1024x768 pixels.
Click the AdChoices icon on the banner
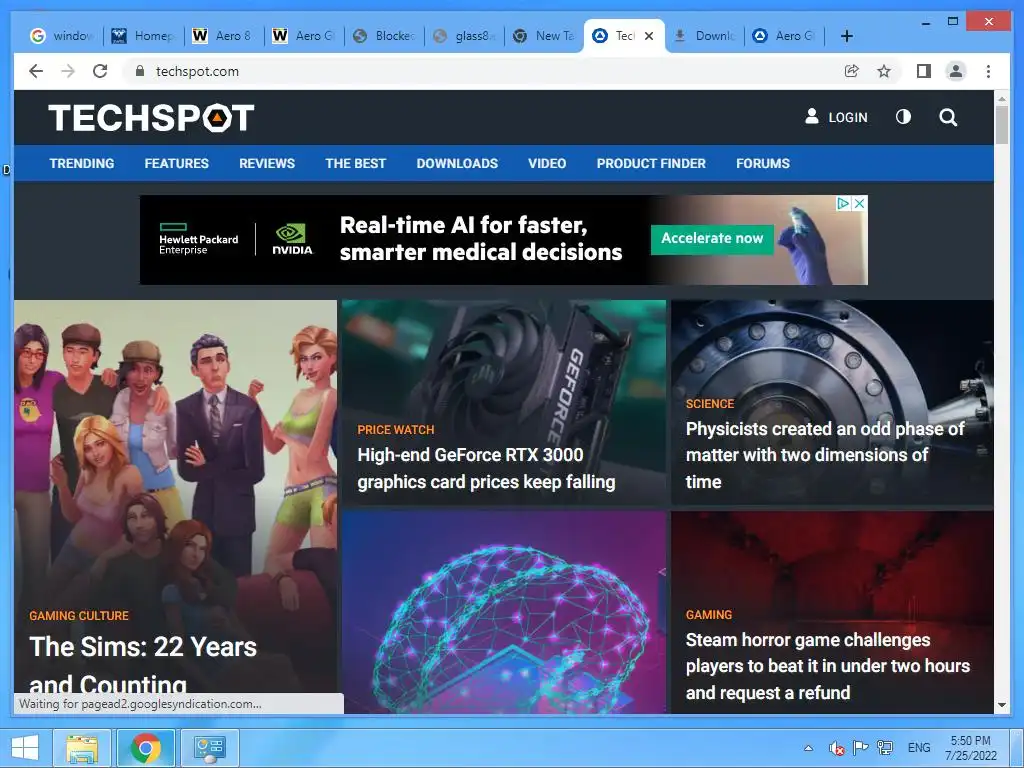(x=843, y=204)
